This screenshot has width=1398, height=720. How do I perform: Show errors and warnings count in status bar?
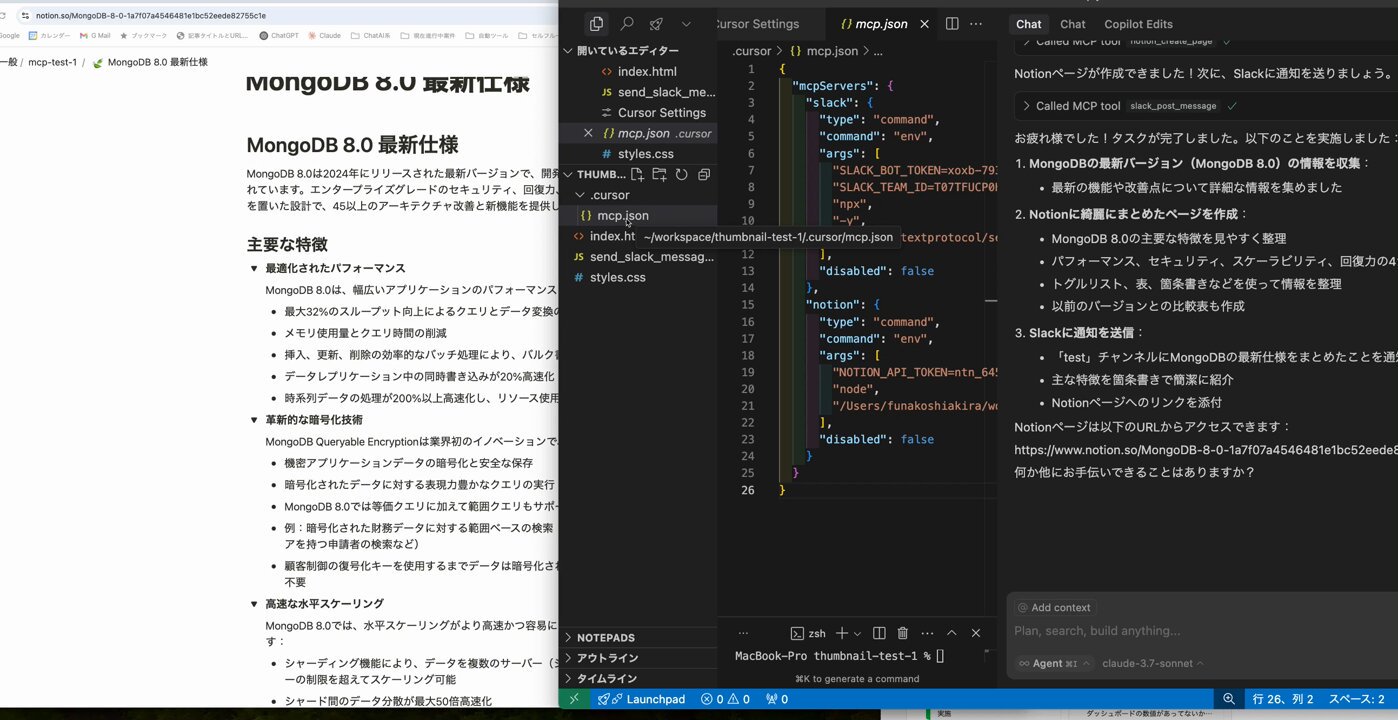point(725,699)
